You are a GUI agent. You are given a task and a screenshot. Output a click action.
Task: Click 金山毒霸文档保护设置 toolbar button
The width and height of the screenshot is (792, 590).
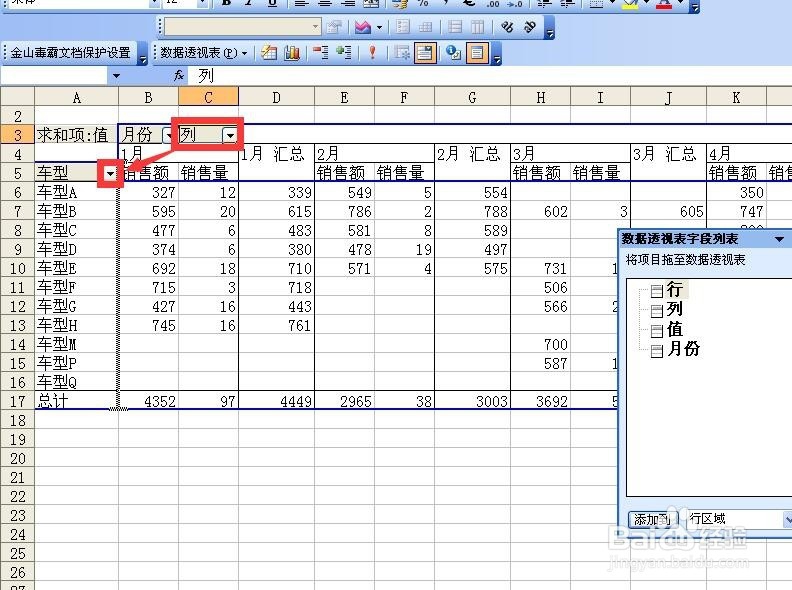[70, 53]
